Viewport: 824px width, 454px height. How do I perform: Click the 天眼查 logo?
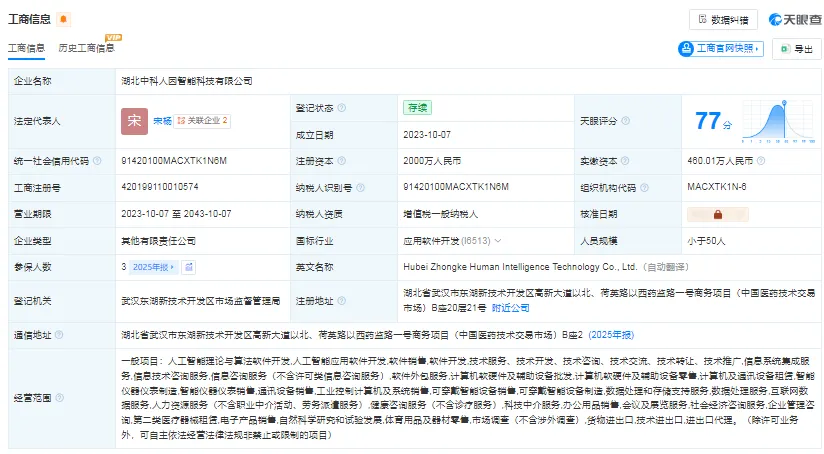tap(795, 19)
